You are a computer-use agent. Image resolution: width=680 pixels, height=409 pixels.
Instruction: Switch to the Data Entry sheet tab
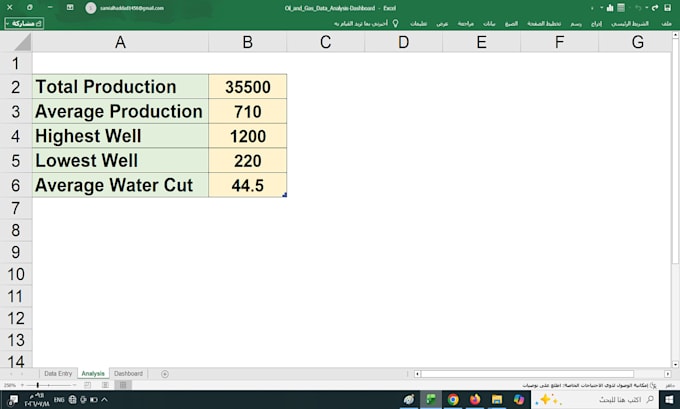[x=58, y=373]
